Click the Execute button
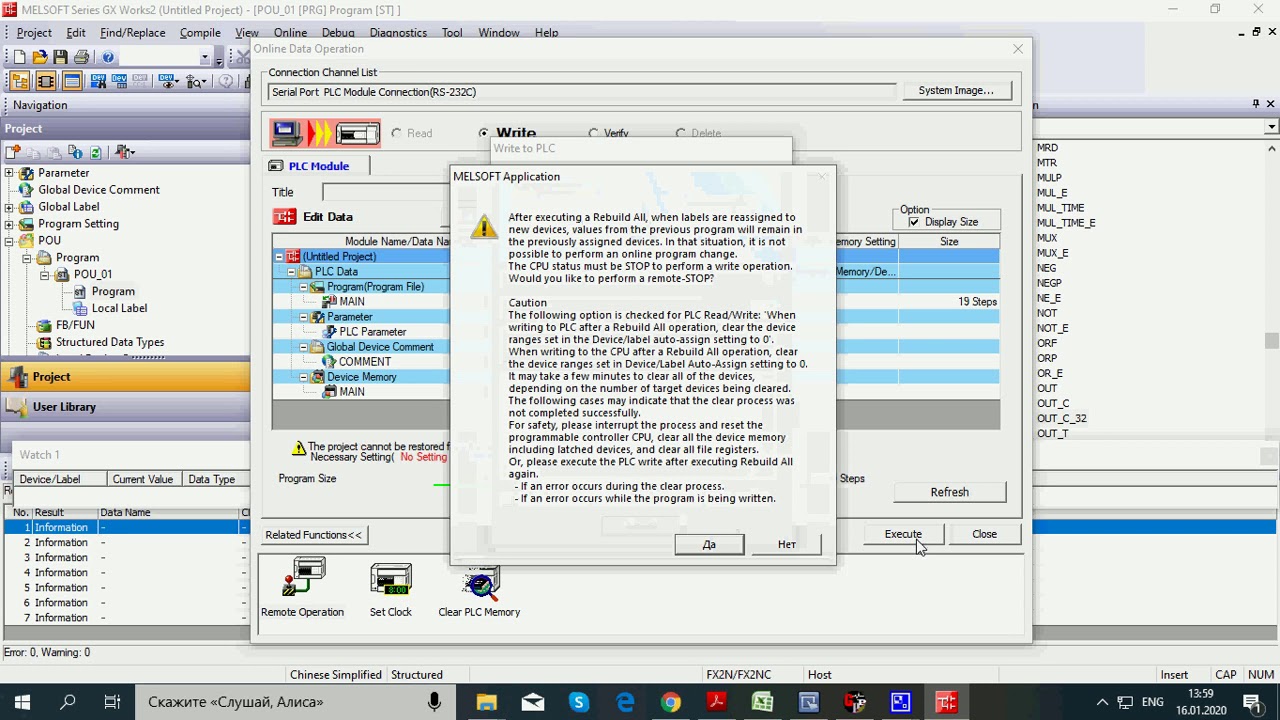Screen dimensions: 1280x720 coord(903,534)
